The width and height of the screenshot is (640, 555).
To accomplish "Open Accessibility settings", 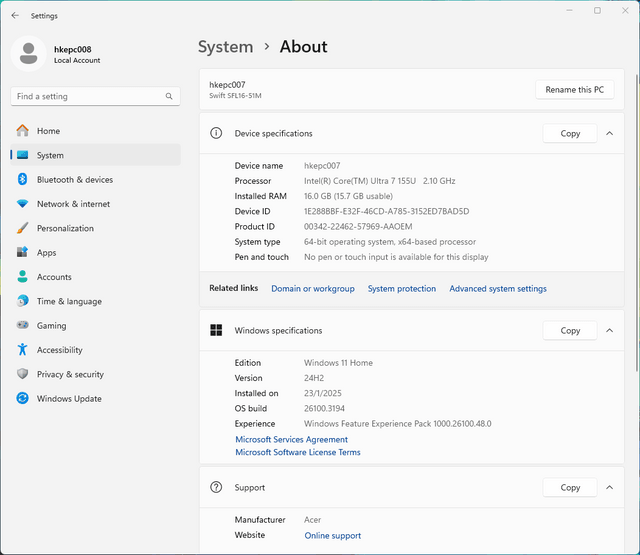I will click(x=95, y=350).
